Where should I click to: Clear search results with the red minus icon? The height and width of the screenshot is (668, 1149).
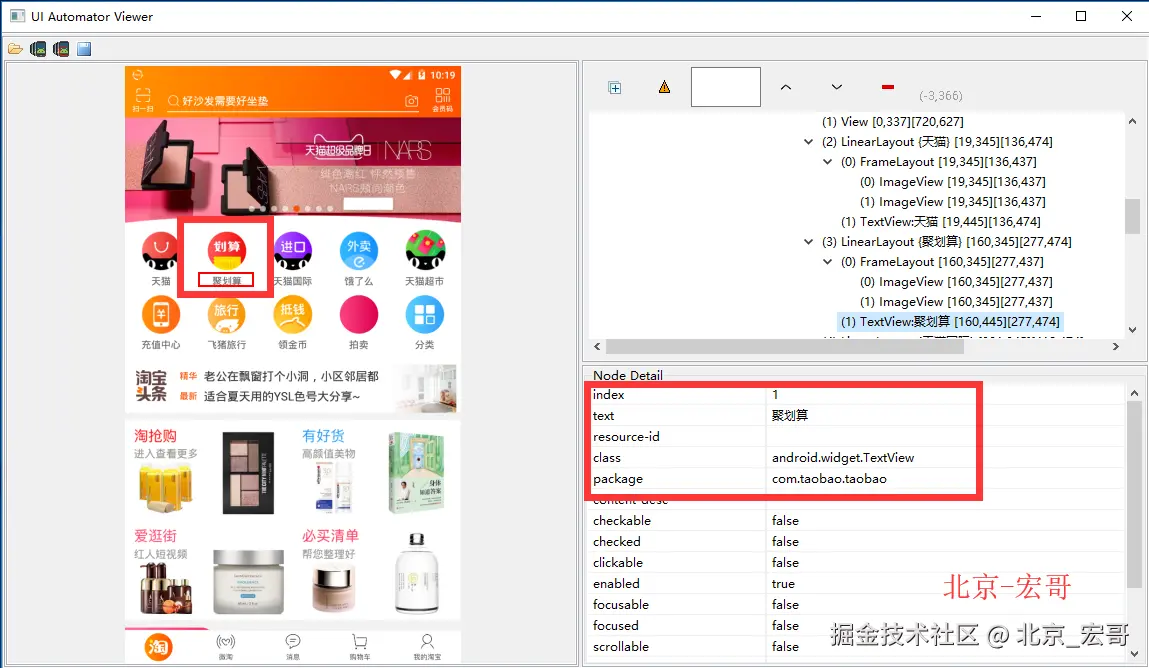tap(887, 87)
